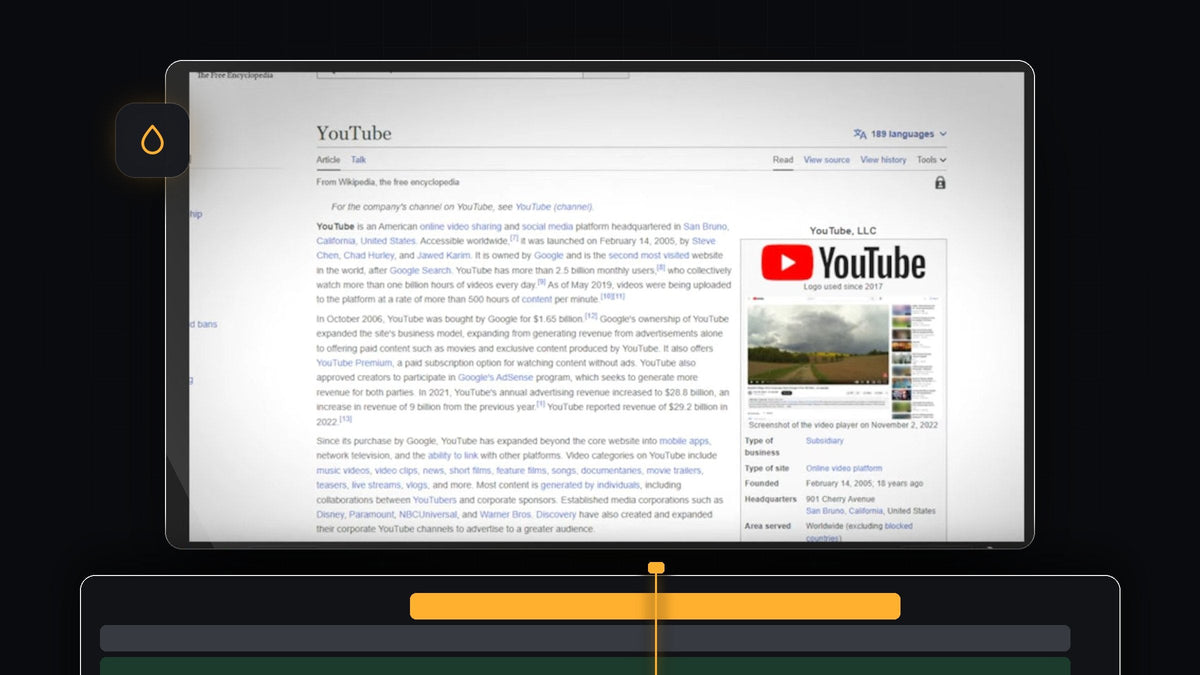Switch to the Article tab
The image size is (1200, 675).
pos(328,160)
